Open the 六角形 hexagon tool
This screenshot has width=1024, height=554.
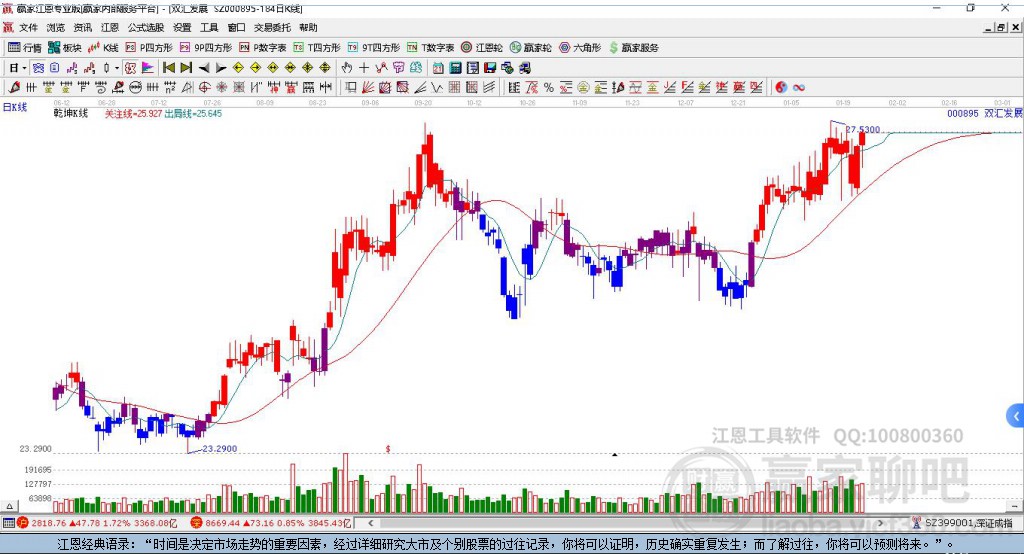(580, 48)
